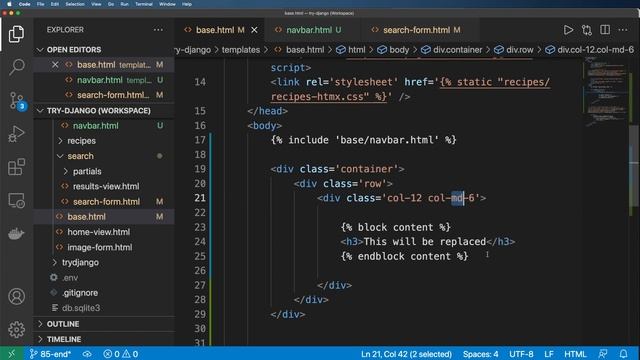The width and height of the screenshot is (640, 360).
Task: Change language mode HTML indicator
Action: point(575,354)
